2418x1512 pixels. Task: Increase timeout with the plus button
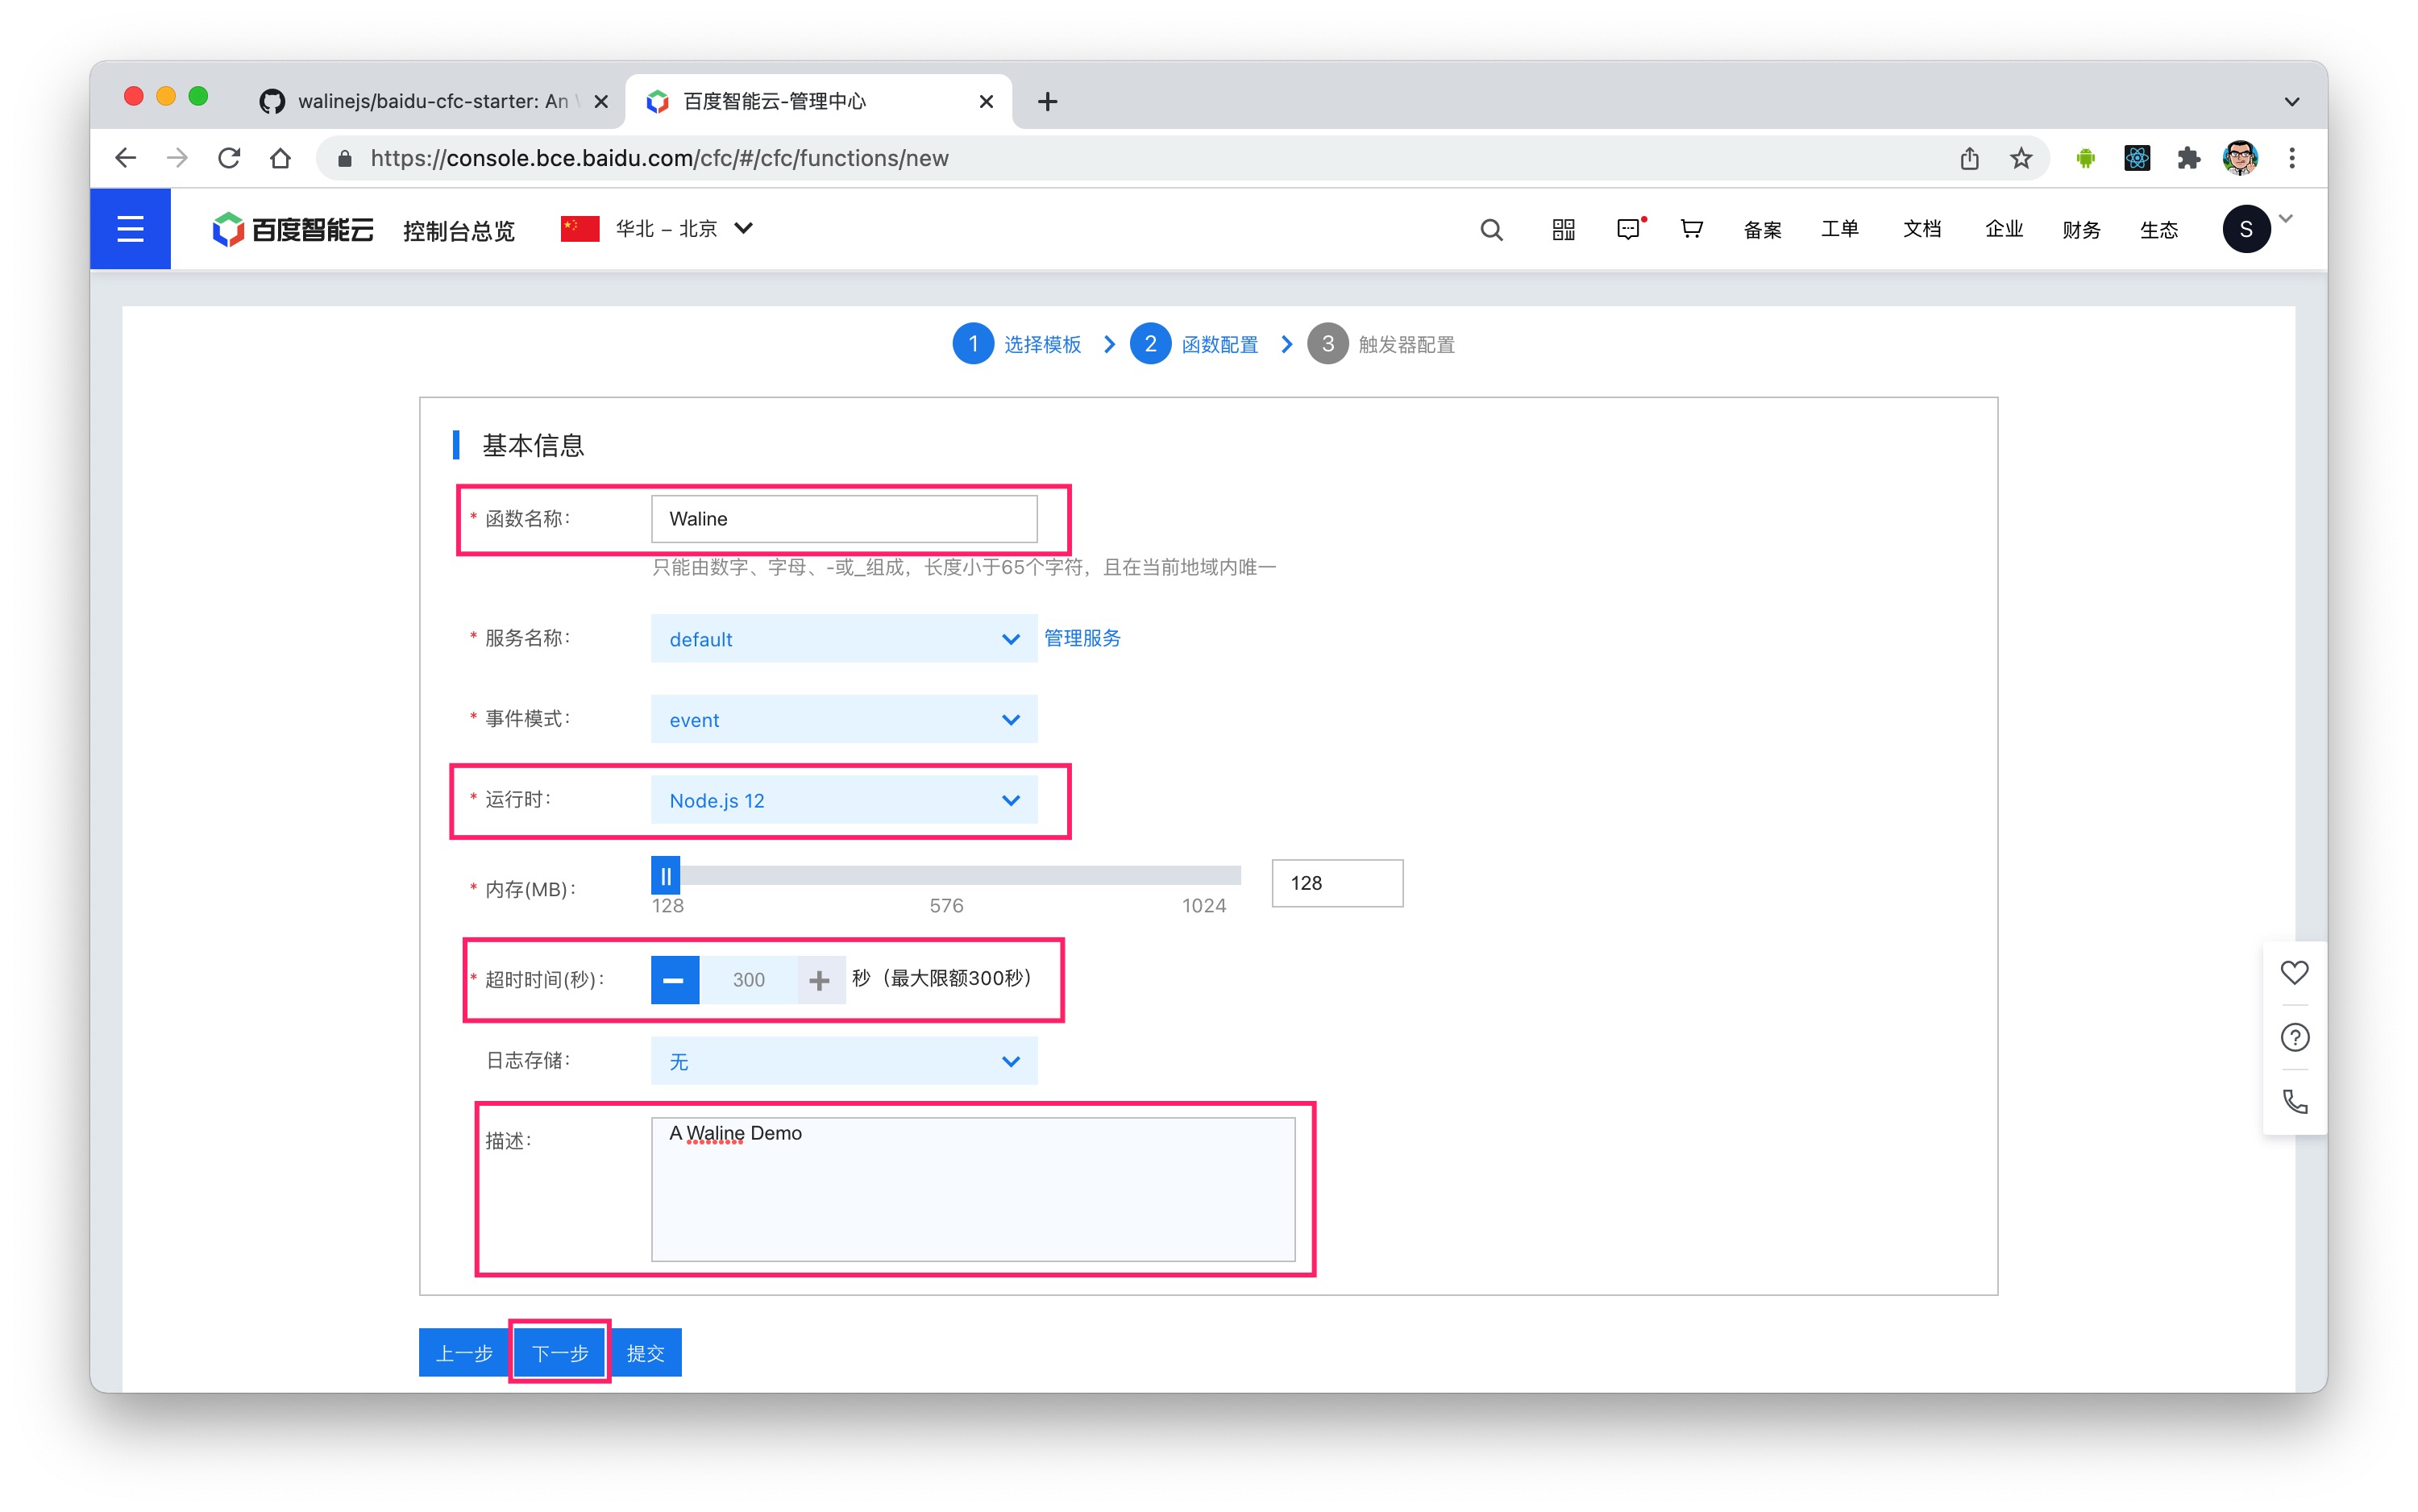tap(819, 980)
